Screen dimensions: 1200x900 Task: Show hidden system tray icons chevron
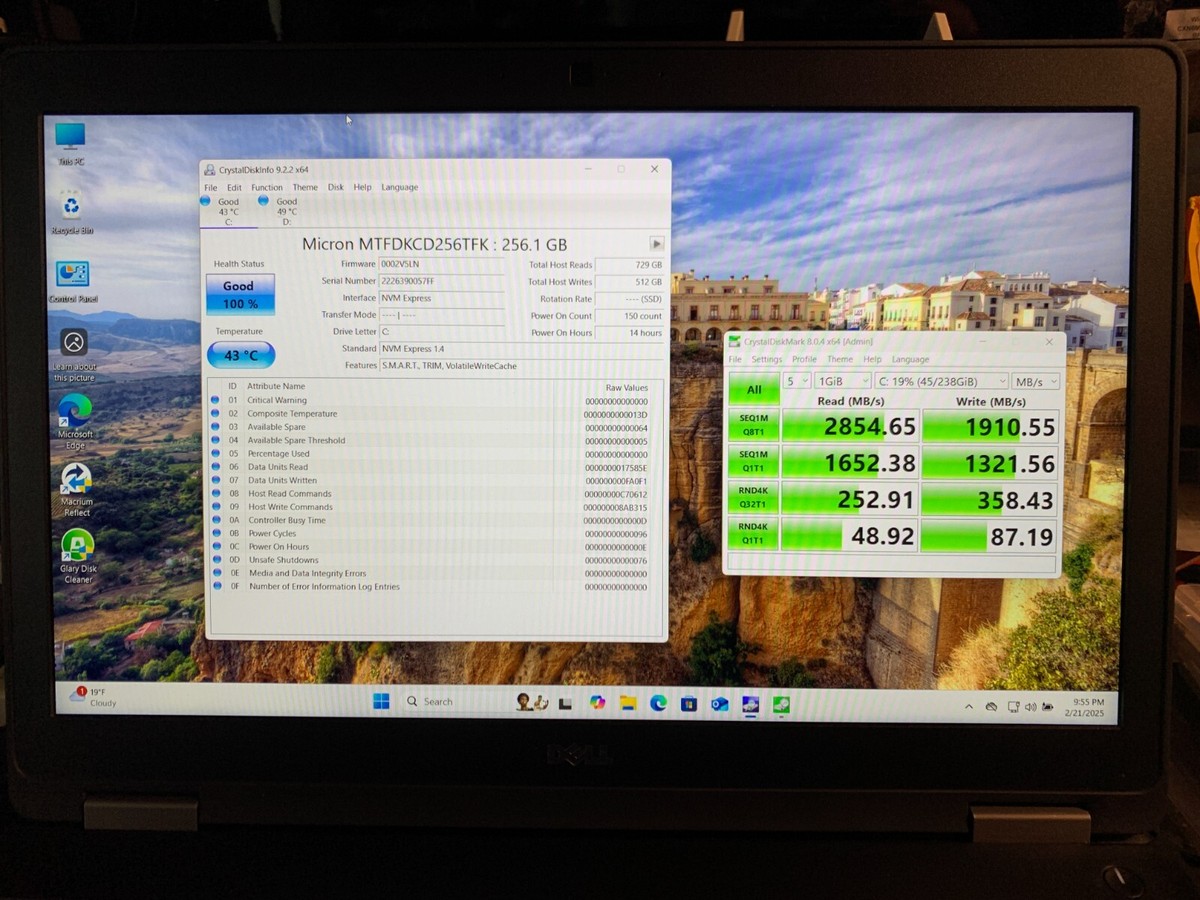[968, 706]
